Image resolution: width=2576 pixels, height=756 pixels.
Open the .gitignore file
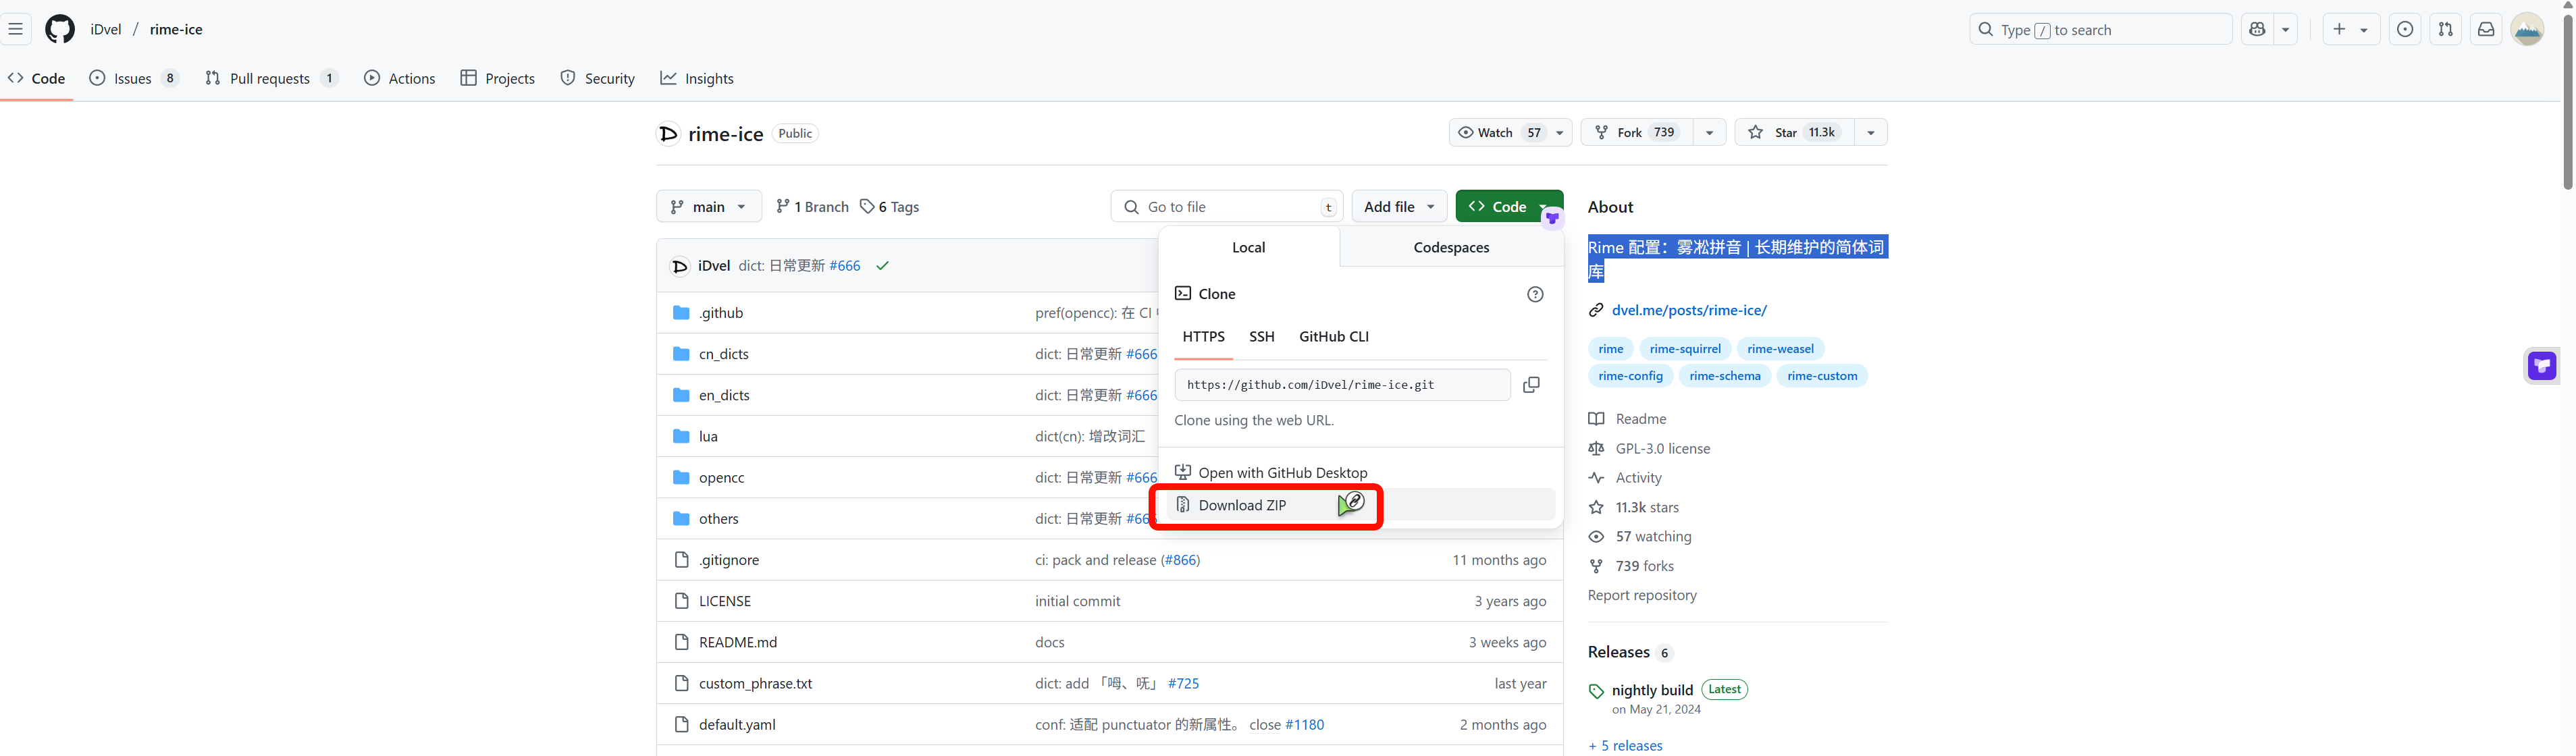click(728, 560)
